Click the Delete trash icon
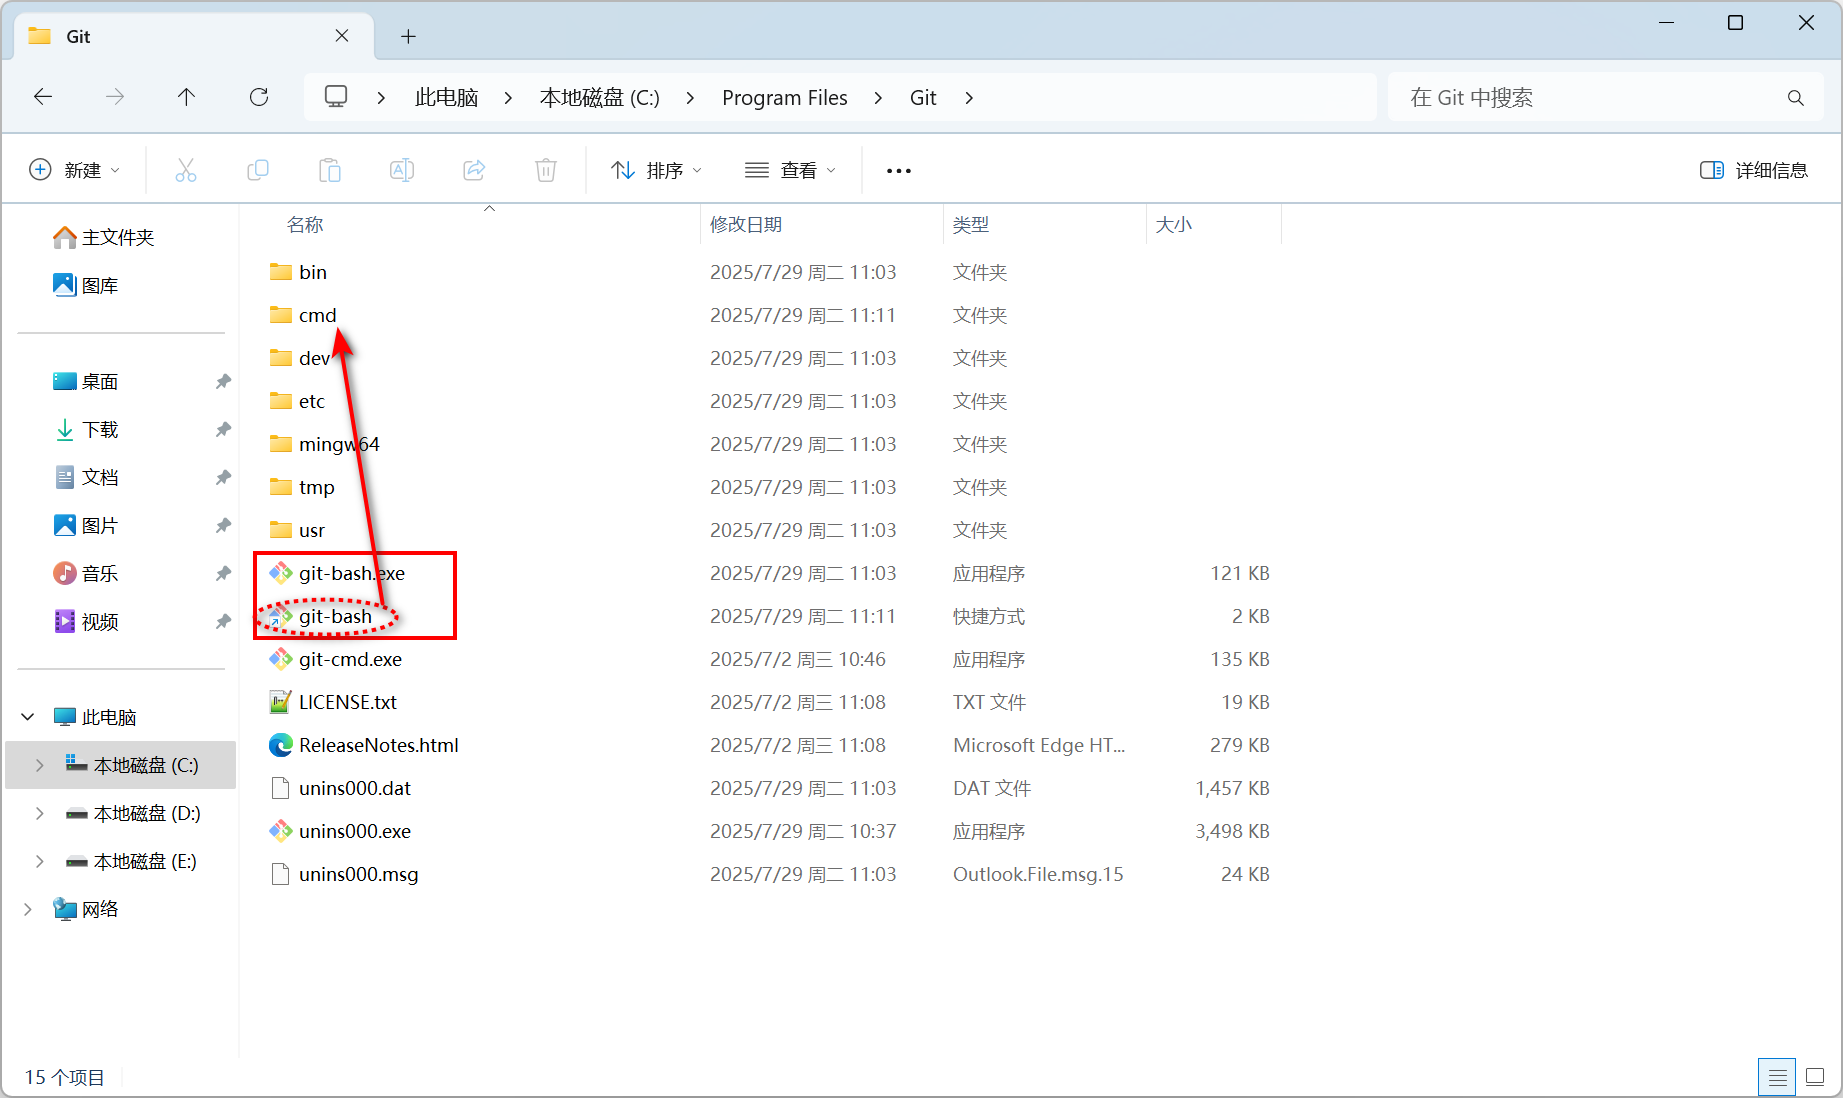 point(546,170)
